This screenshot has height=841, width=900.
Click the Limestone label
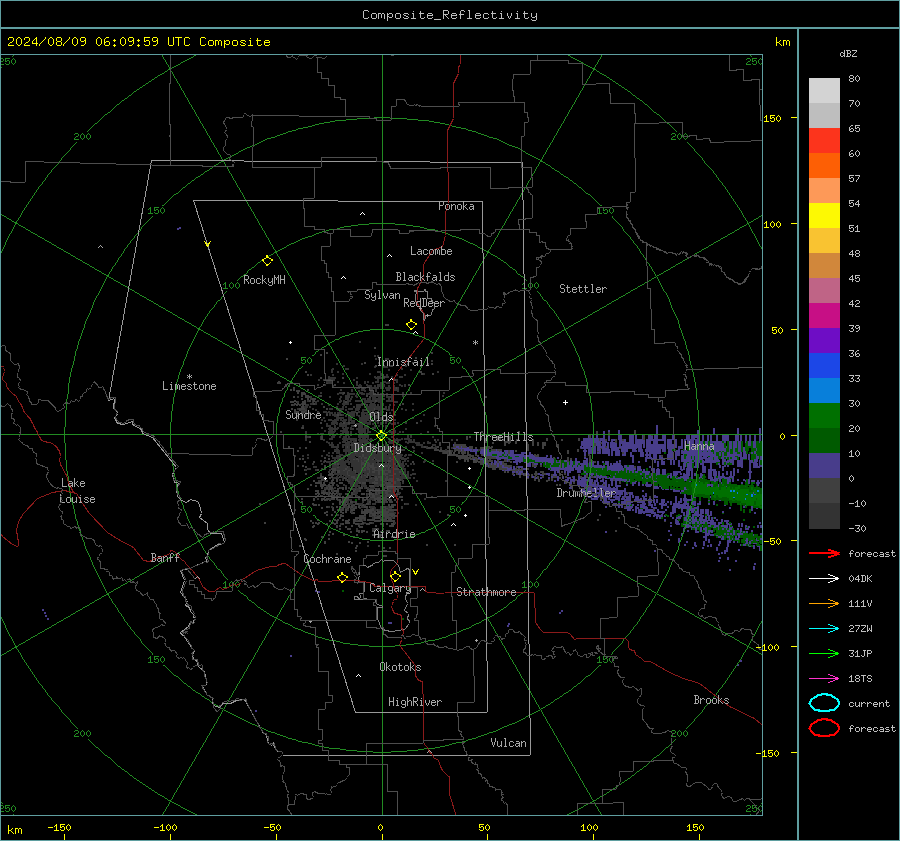click(189, 386)
